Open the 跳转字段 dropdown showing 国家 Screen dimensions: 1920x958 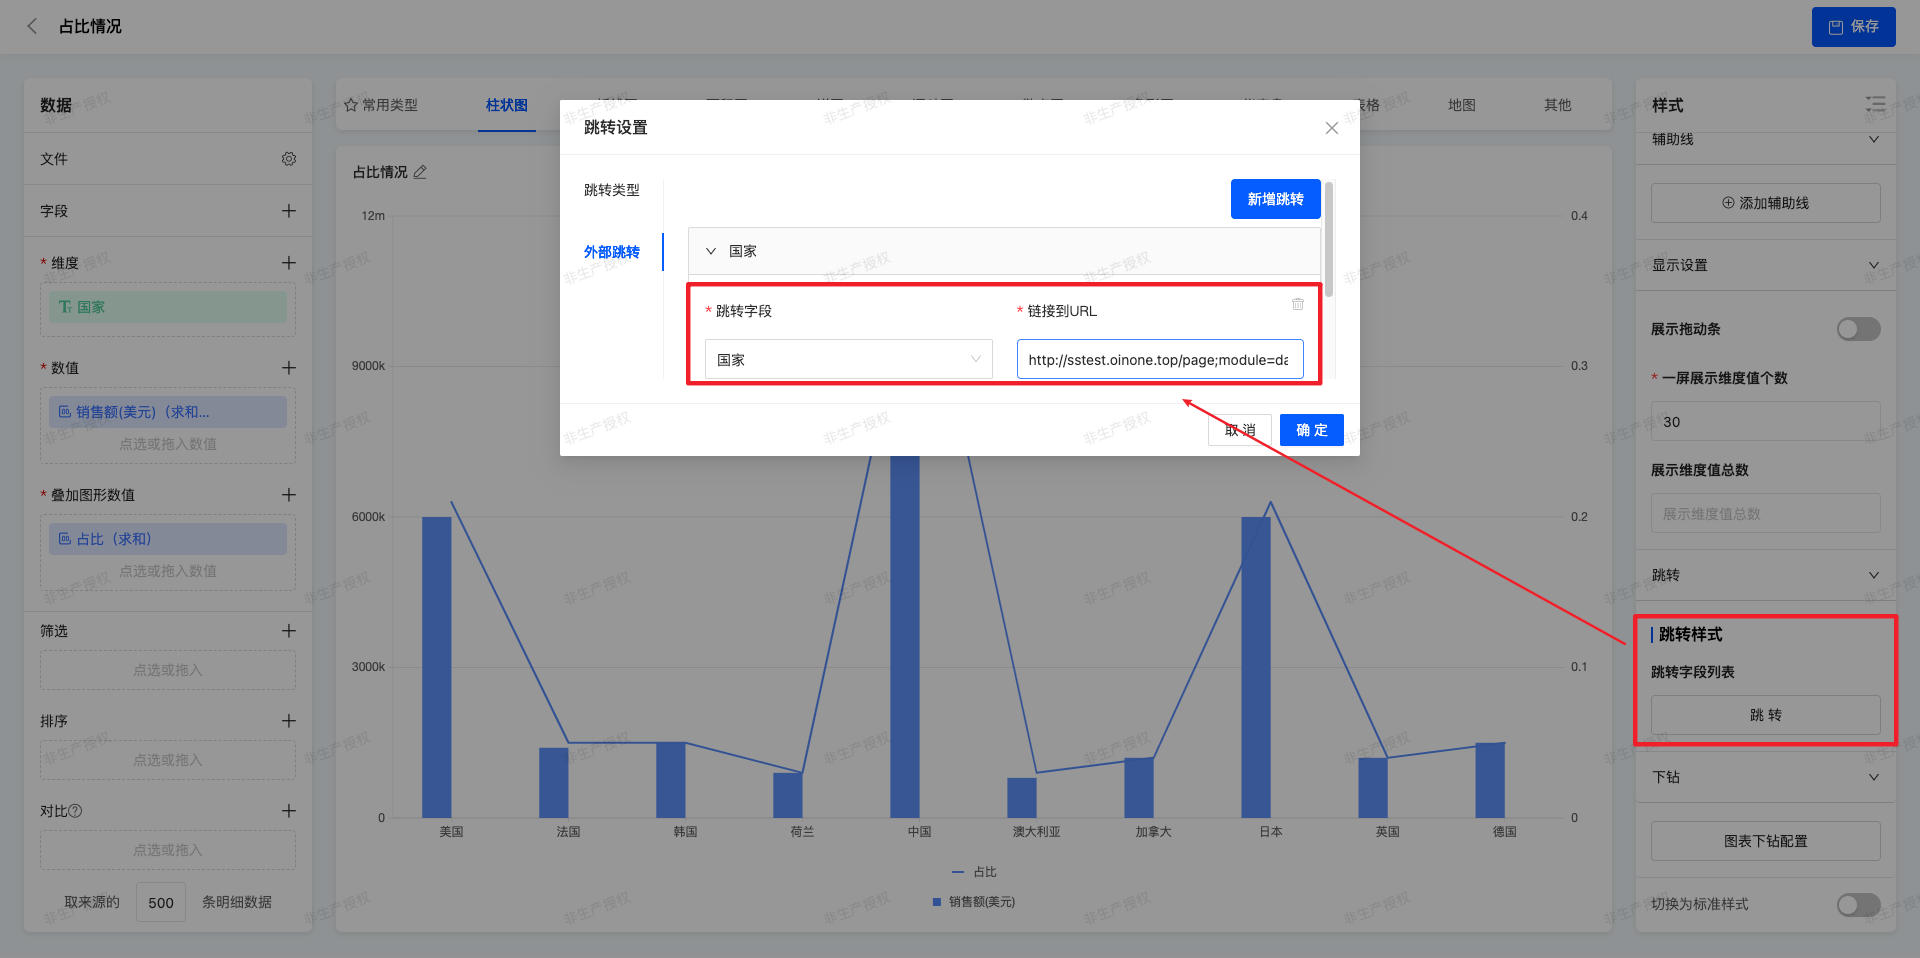point(848,360)
